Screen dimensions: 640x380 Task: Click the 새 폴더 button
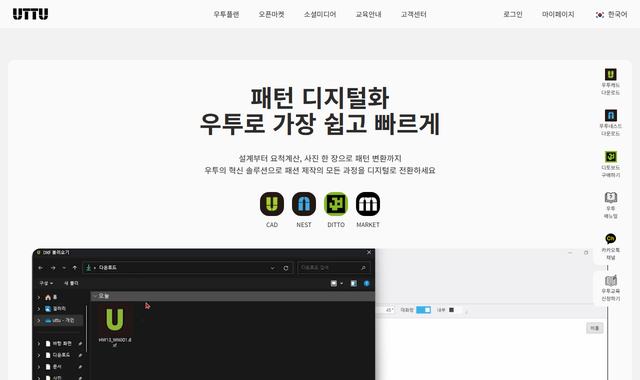71,283
